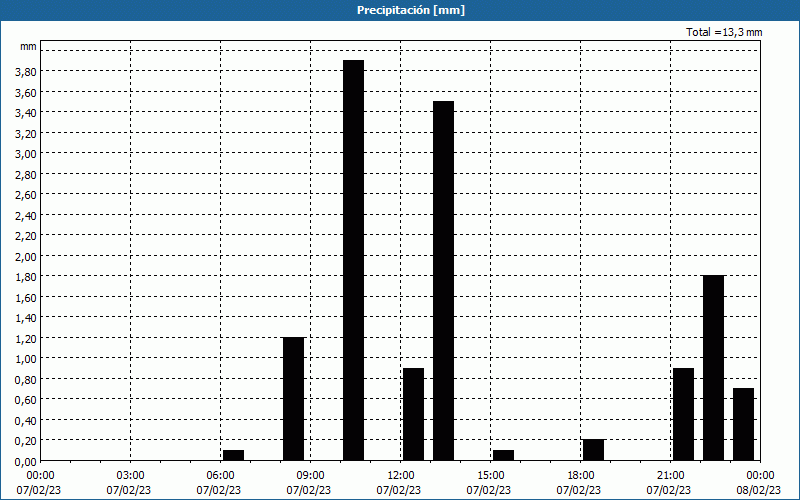
Task: Select the 0,90 mm bar starting at 12:00
Action: [413, 414]
